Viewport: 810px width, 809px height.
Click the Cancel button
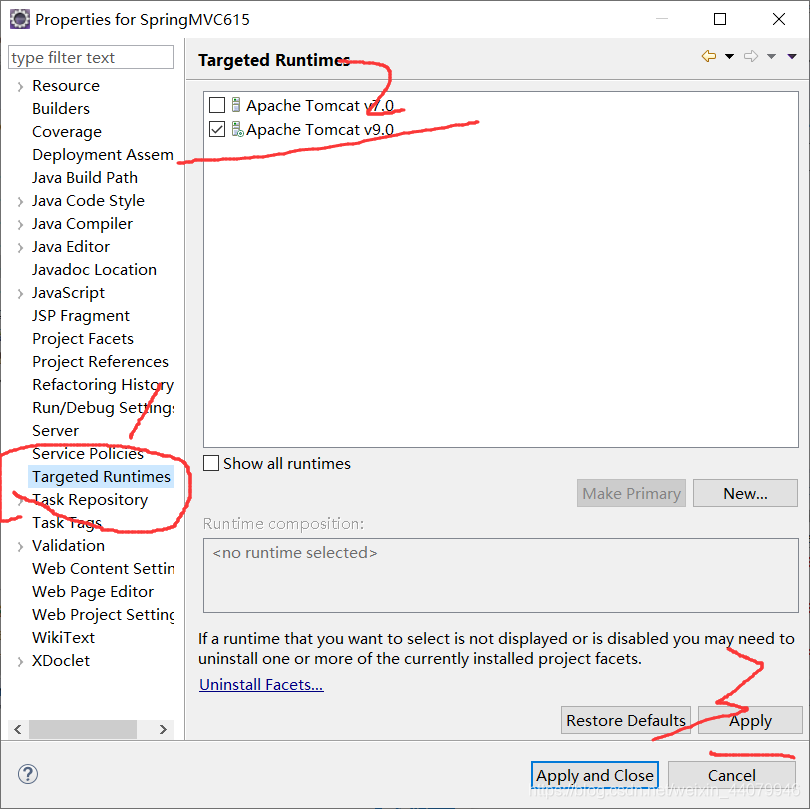click(x=731, y=775)
